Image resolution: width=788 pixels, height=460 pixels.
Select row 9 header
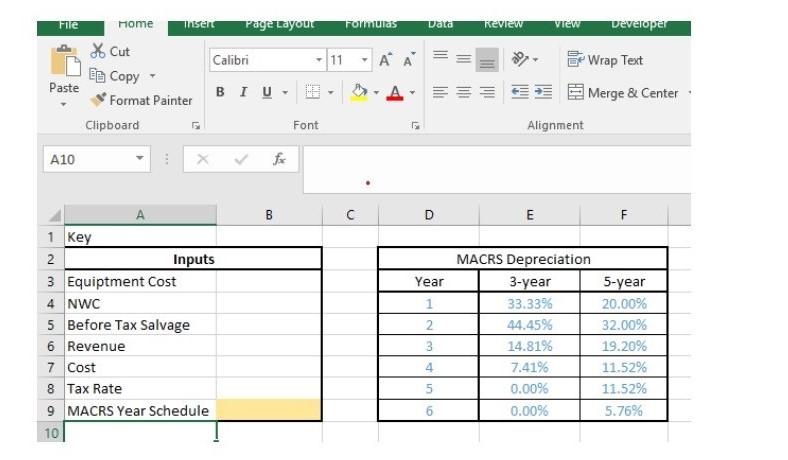51,411
